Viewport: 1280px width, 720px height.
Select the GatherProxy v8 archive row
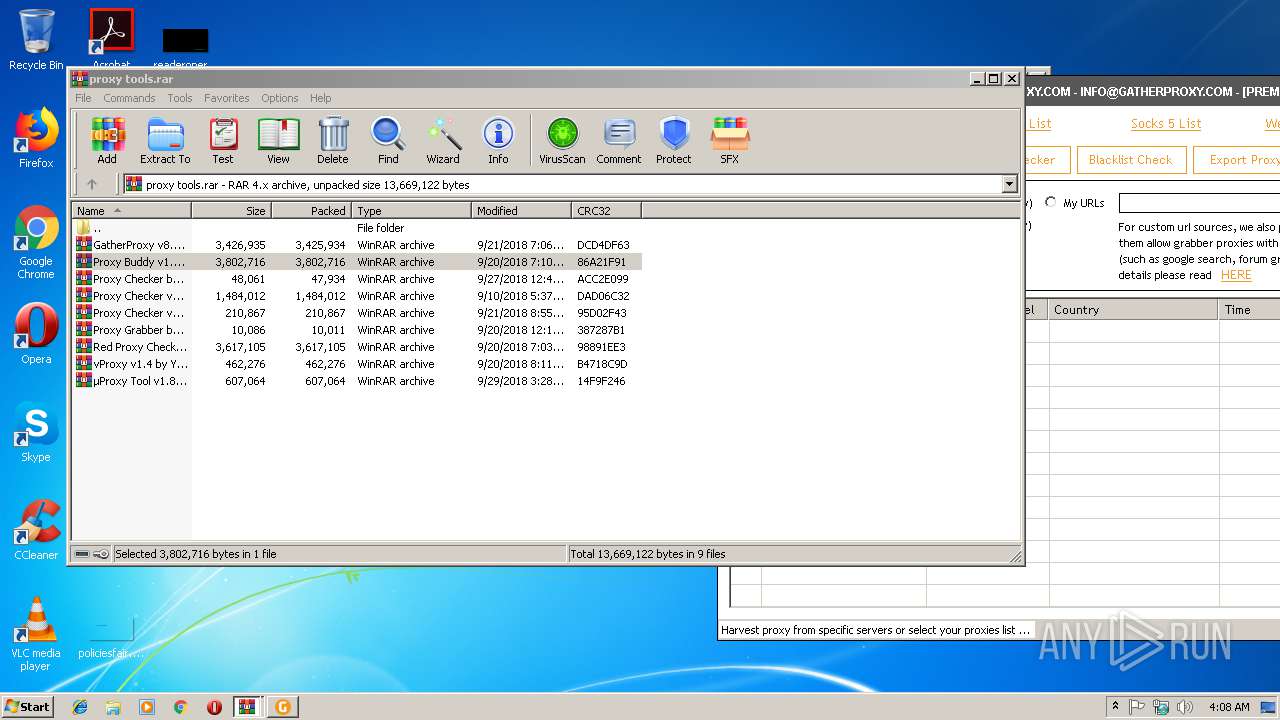tap(357, 245)
